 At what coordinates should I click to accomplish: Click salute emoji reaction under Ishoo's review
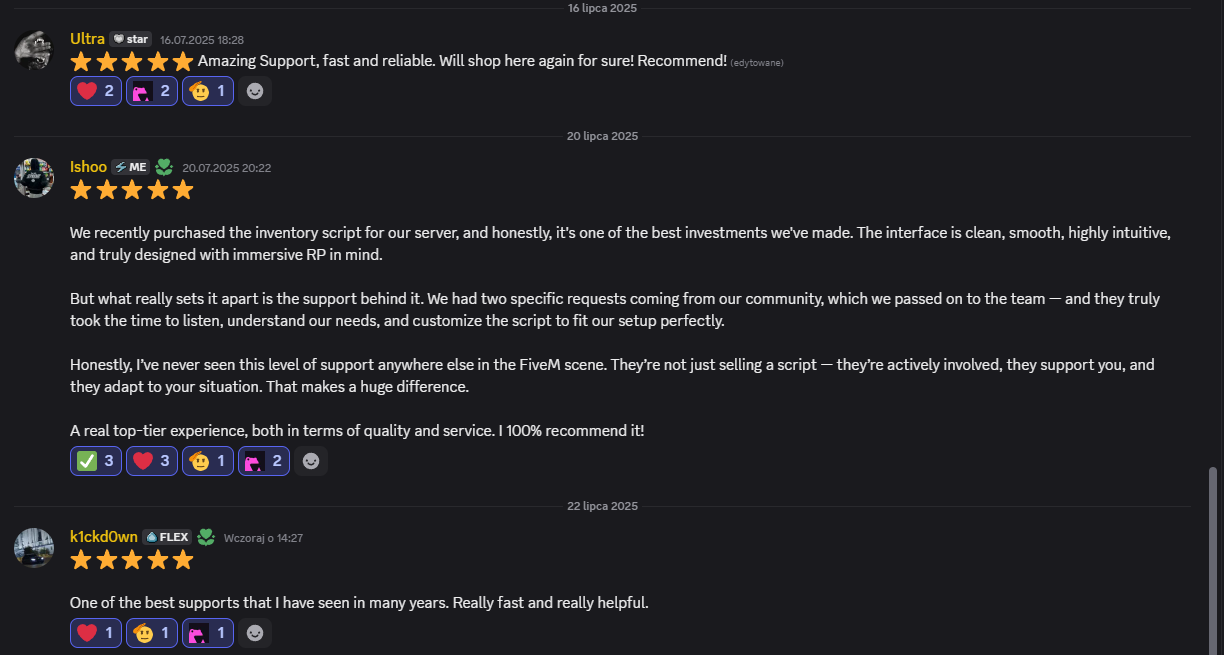208,461
